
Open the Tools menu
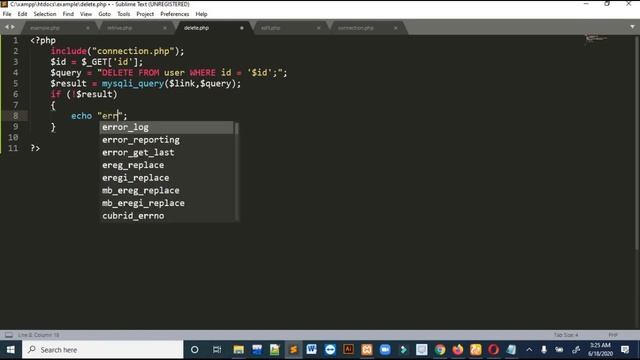[123, 14]
